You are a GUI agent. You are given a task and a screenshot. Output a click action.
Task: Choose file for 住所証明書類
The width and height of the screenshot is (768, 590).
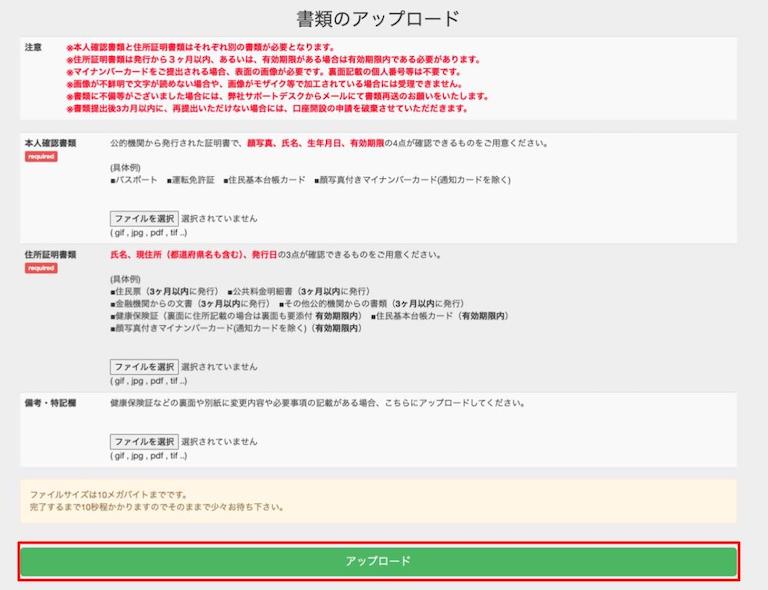click(x=144, y=367)
